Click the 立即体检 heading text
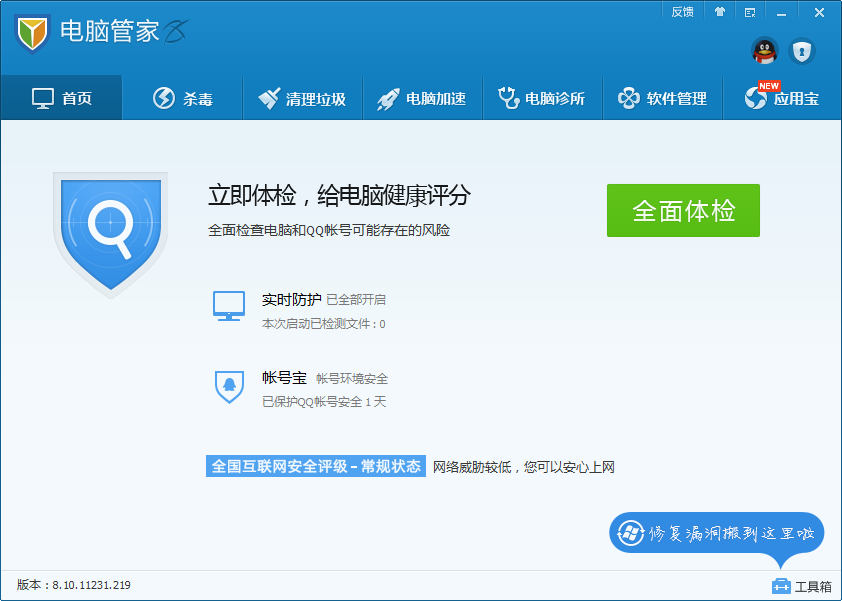842x601 pixels. click(x=339, y=195)
